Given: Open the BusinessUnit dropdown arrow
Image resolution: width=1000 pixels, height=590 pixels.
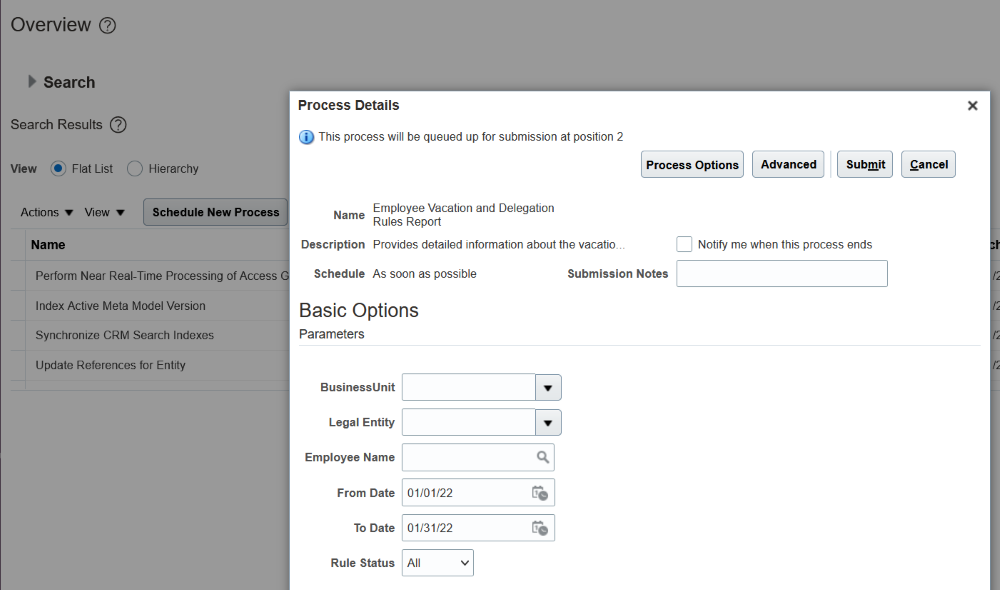Looking at the screenshot, I should (548, 387).
